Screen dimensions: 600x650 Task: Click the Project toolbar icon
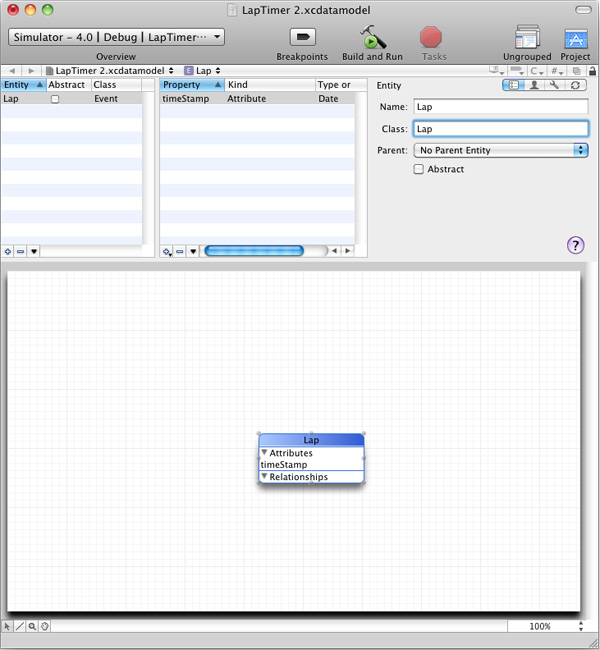tap(576, 39)
